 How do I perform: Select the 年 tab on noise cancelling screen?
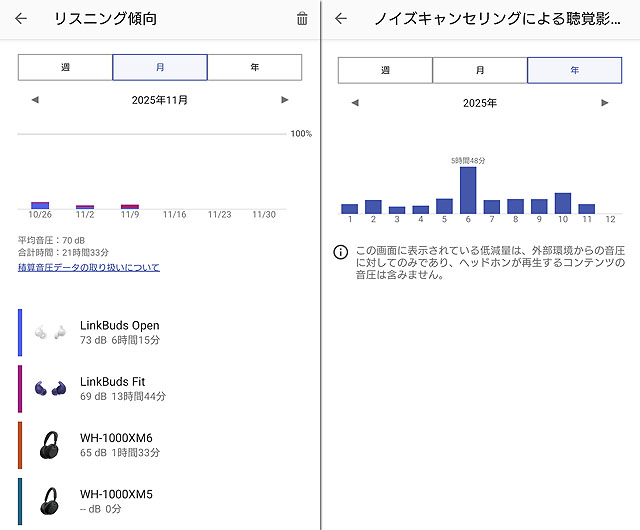574,71
